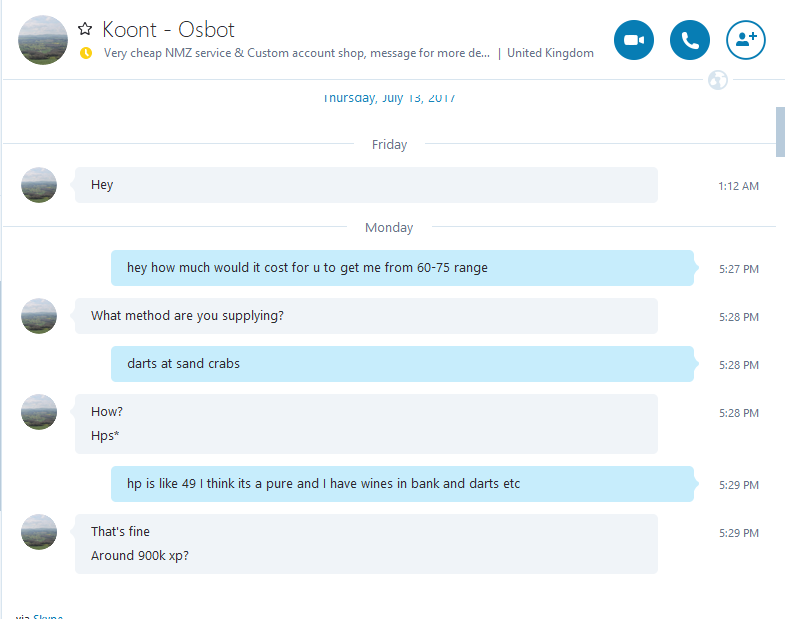
Task: Select the "Around 900k xp?" message
Action: click(x=140, y=555)
